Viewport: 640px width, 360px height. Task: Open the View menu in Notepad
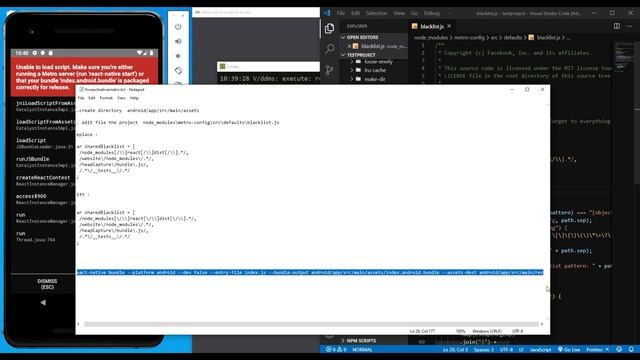(x=121, y=98)
